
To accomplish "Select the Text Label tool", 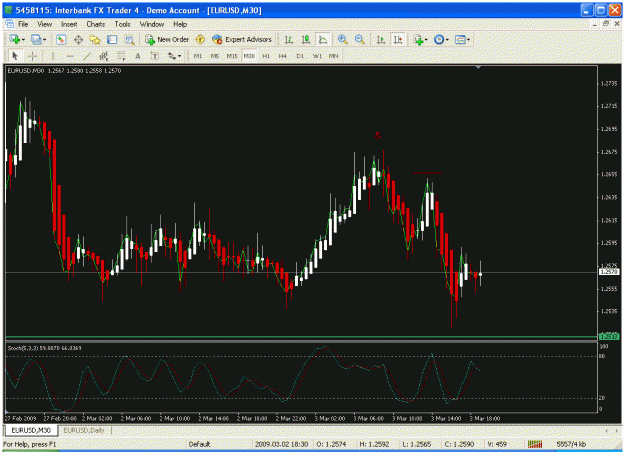I will click(155, 56).
